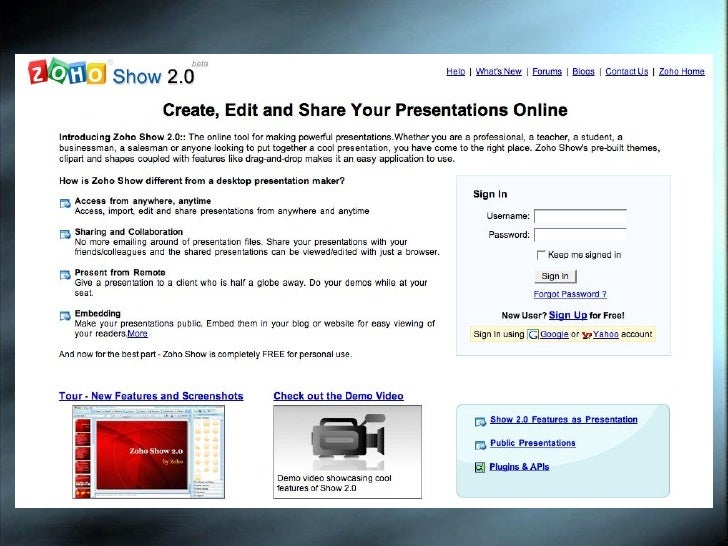Screen dimensions: 728x546
Task: Click the Yahoo icon in sign-in options
Action: 586,335
